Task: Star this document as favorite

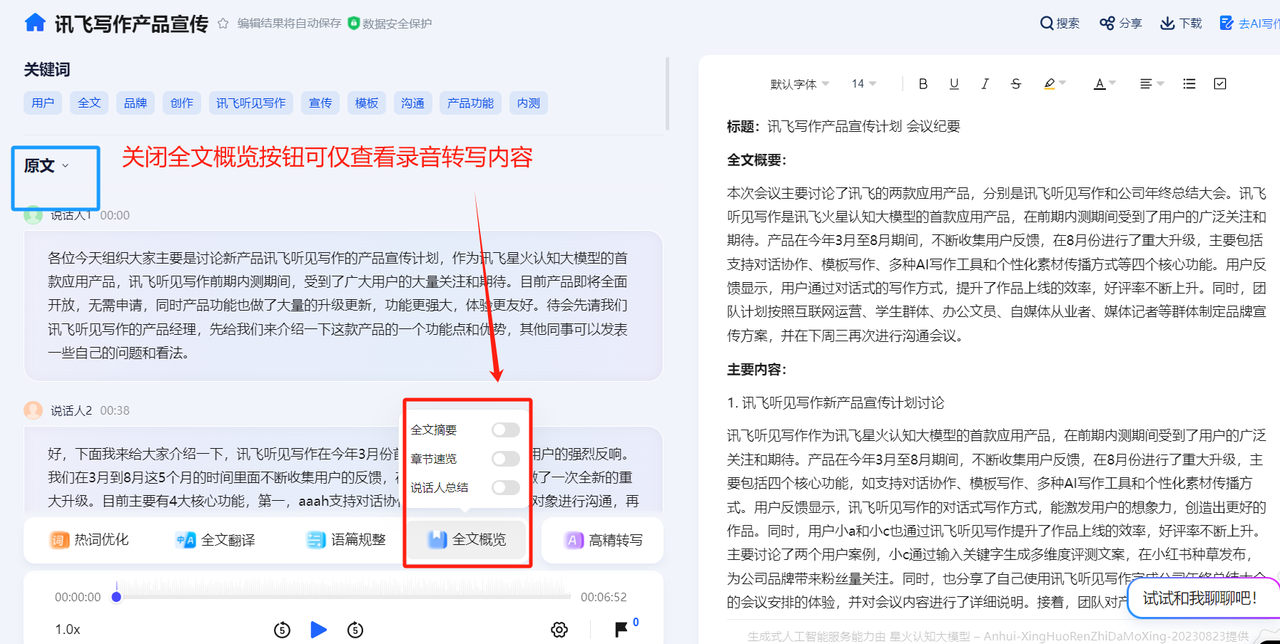Action: 223,23
